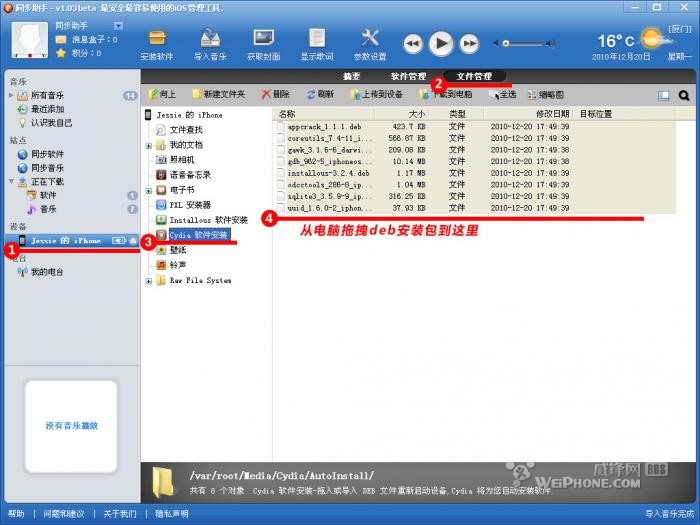Click the [厦门] city link
The width and height of the screenshot is (700, 525).
pos(679,29)
